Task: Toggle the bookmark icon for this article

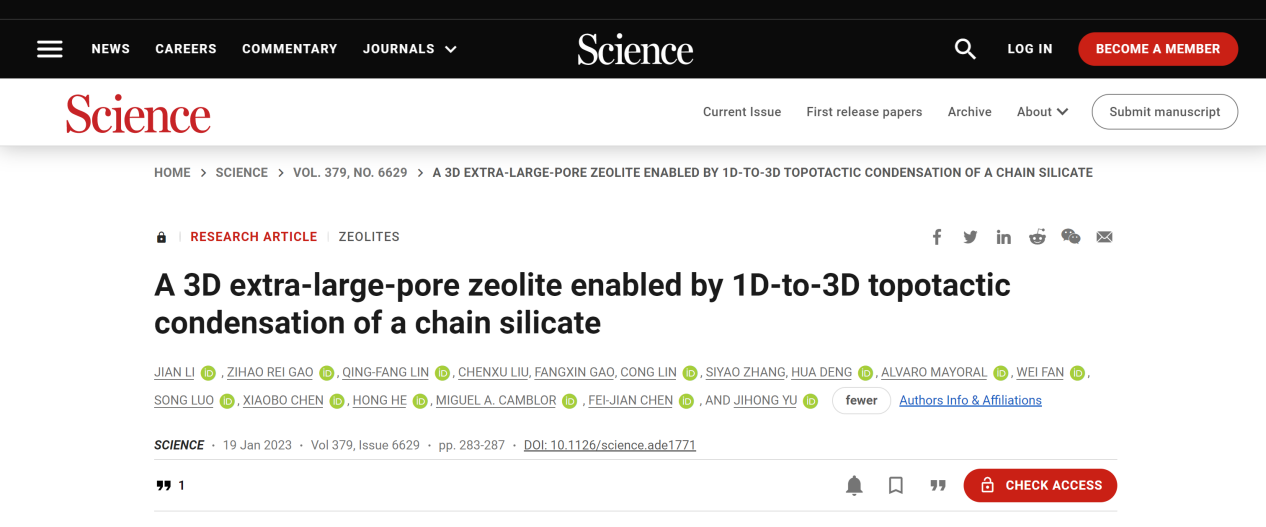Action: point(896,485)
